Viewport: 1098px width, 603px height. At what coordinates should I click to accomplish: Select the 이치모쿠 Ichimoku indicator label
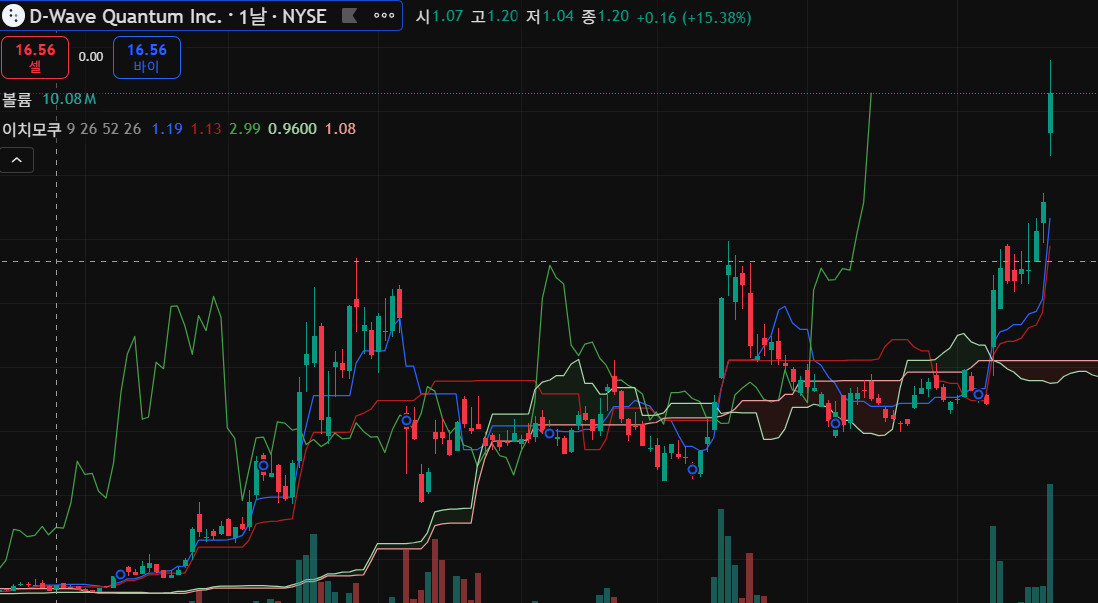pos(31,129)
